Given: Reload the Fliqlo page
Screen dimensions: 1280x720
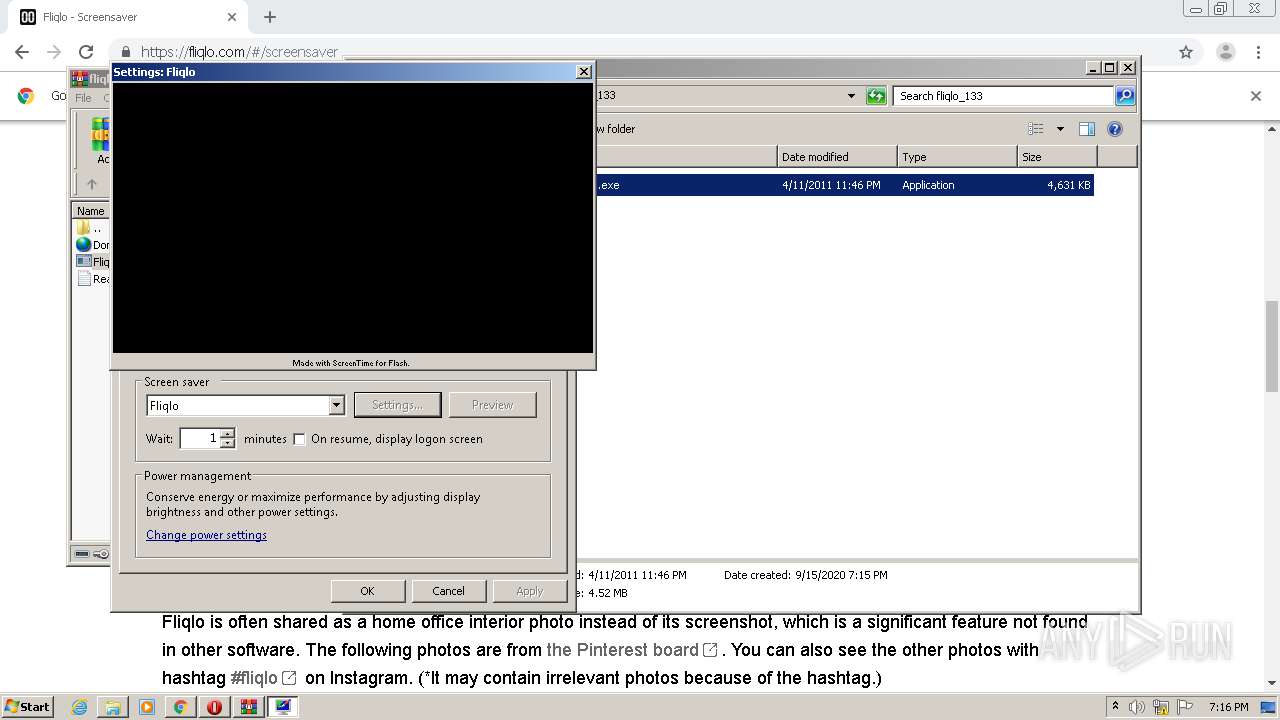Looking at the screenshot, I should click(86, 52).
